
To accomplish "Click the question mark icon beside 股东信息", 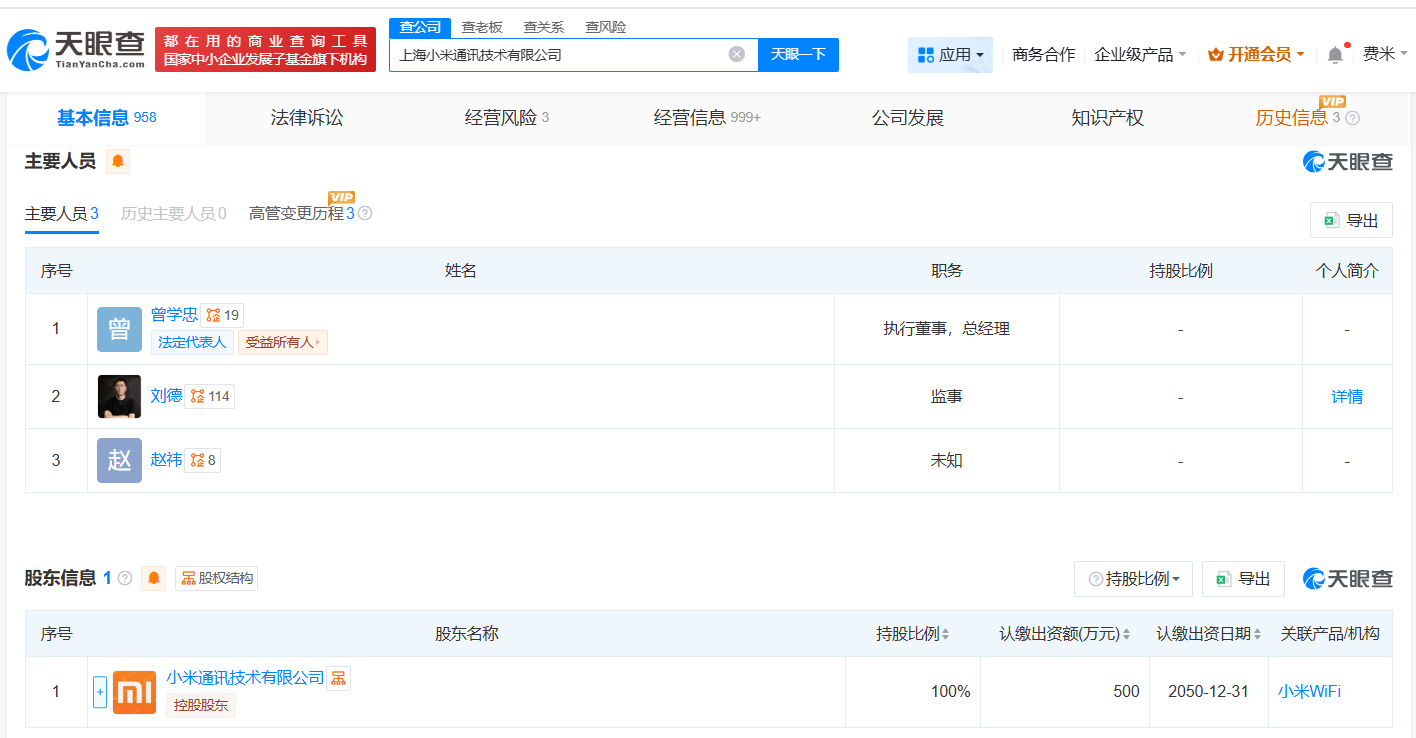I will pos(125,578).
